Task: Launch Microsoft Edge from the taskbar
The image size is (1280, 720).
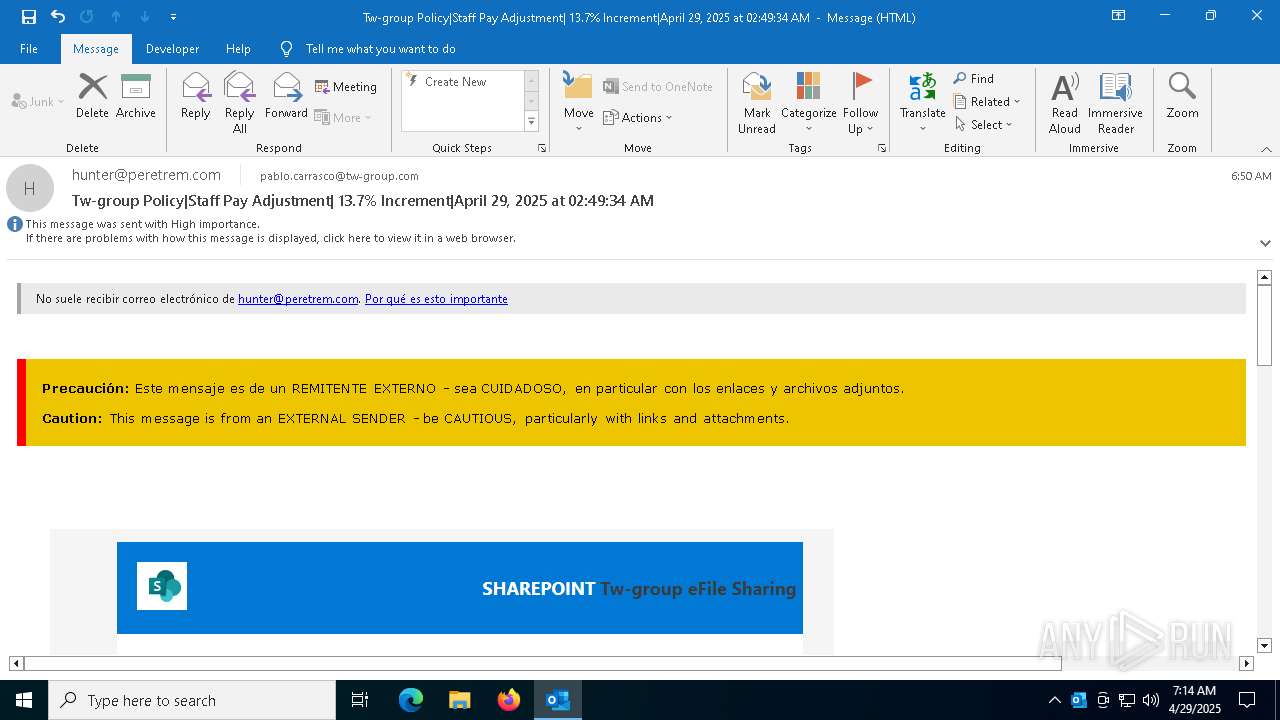Action: coord(411,700)
